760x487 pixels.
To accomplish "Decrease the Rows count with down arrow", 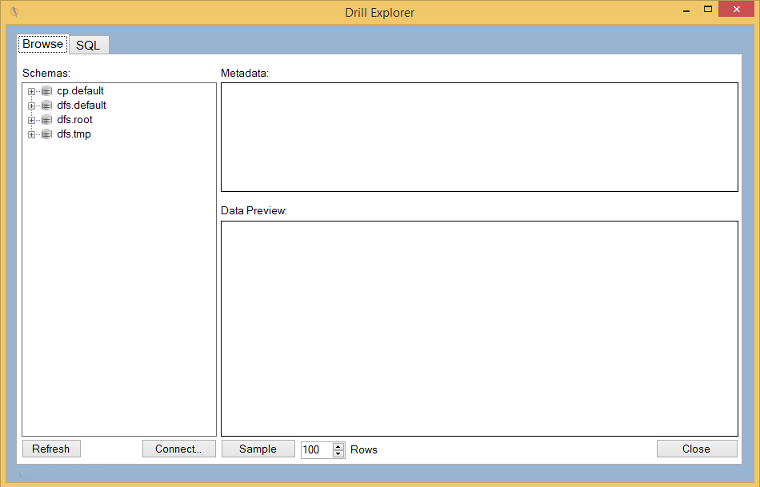I will [x=338, y=454].
